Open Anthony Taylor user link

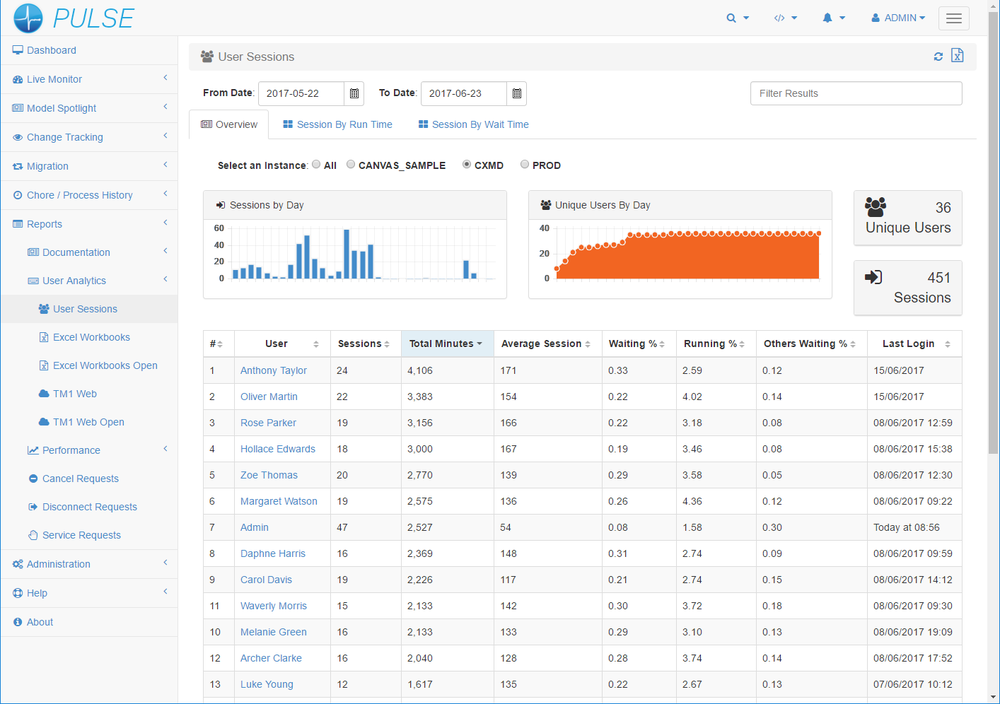273,371
